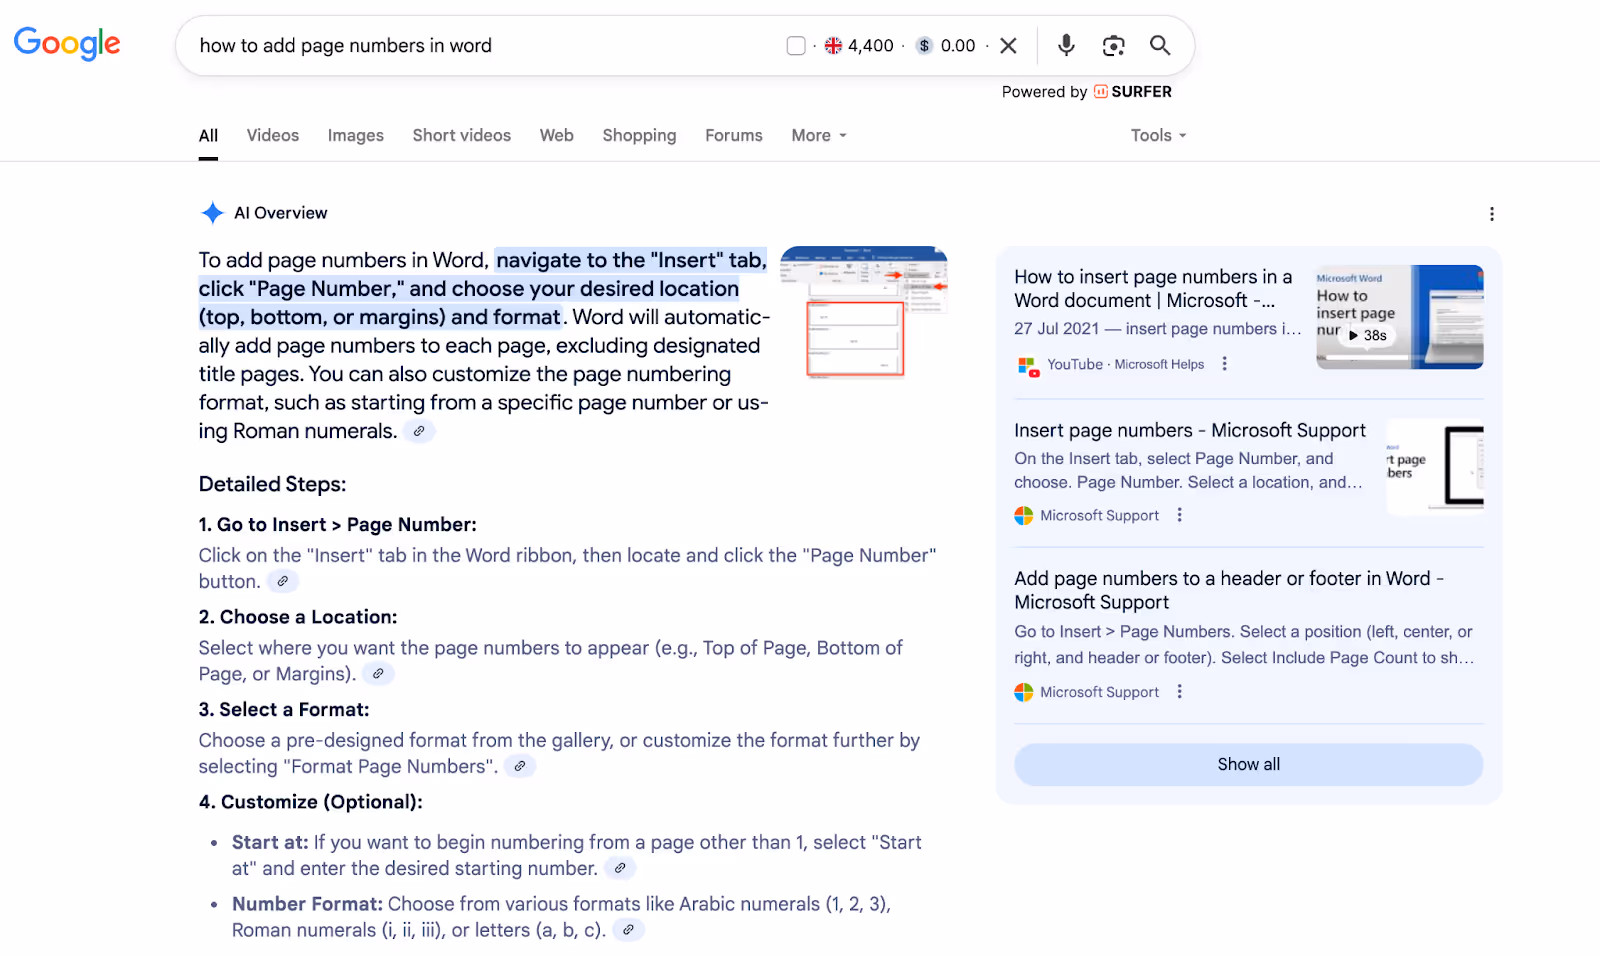Click the '0.00' CPC value
Image resolution: width=1600 pixels, height=957 pixels.
958,45
